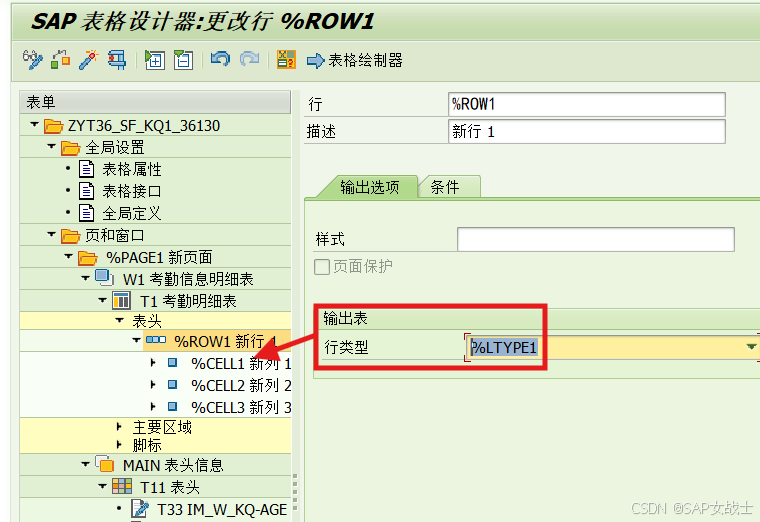Activate the form with the magic wand icon
This screenshot has height=522, width=760.
click(x=89, y=60)
